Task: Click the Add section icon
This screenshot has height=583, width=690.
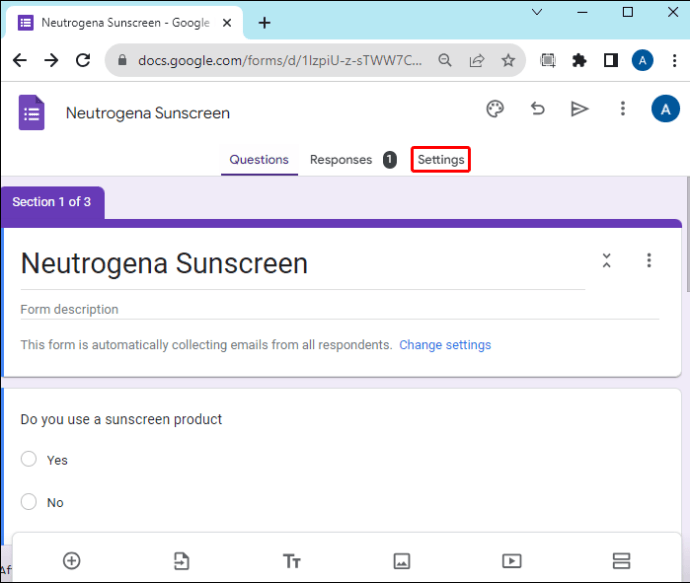Action: pos(621,561)
